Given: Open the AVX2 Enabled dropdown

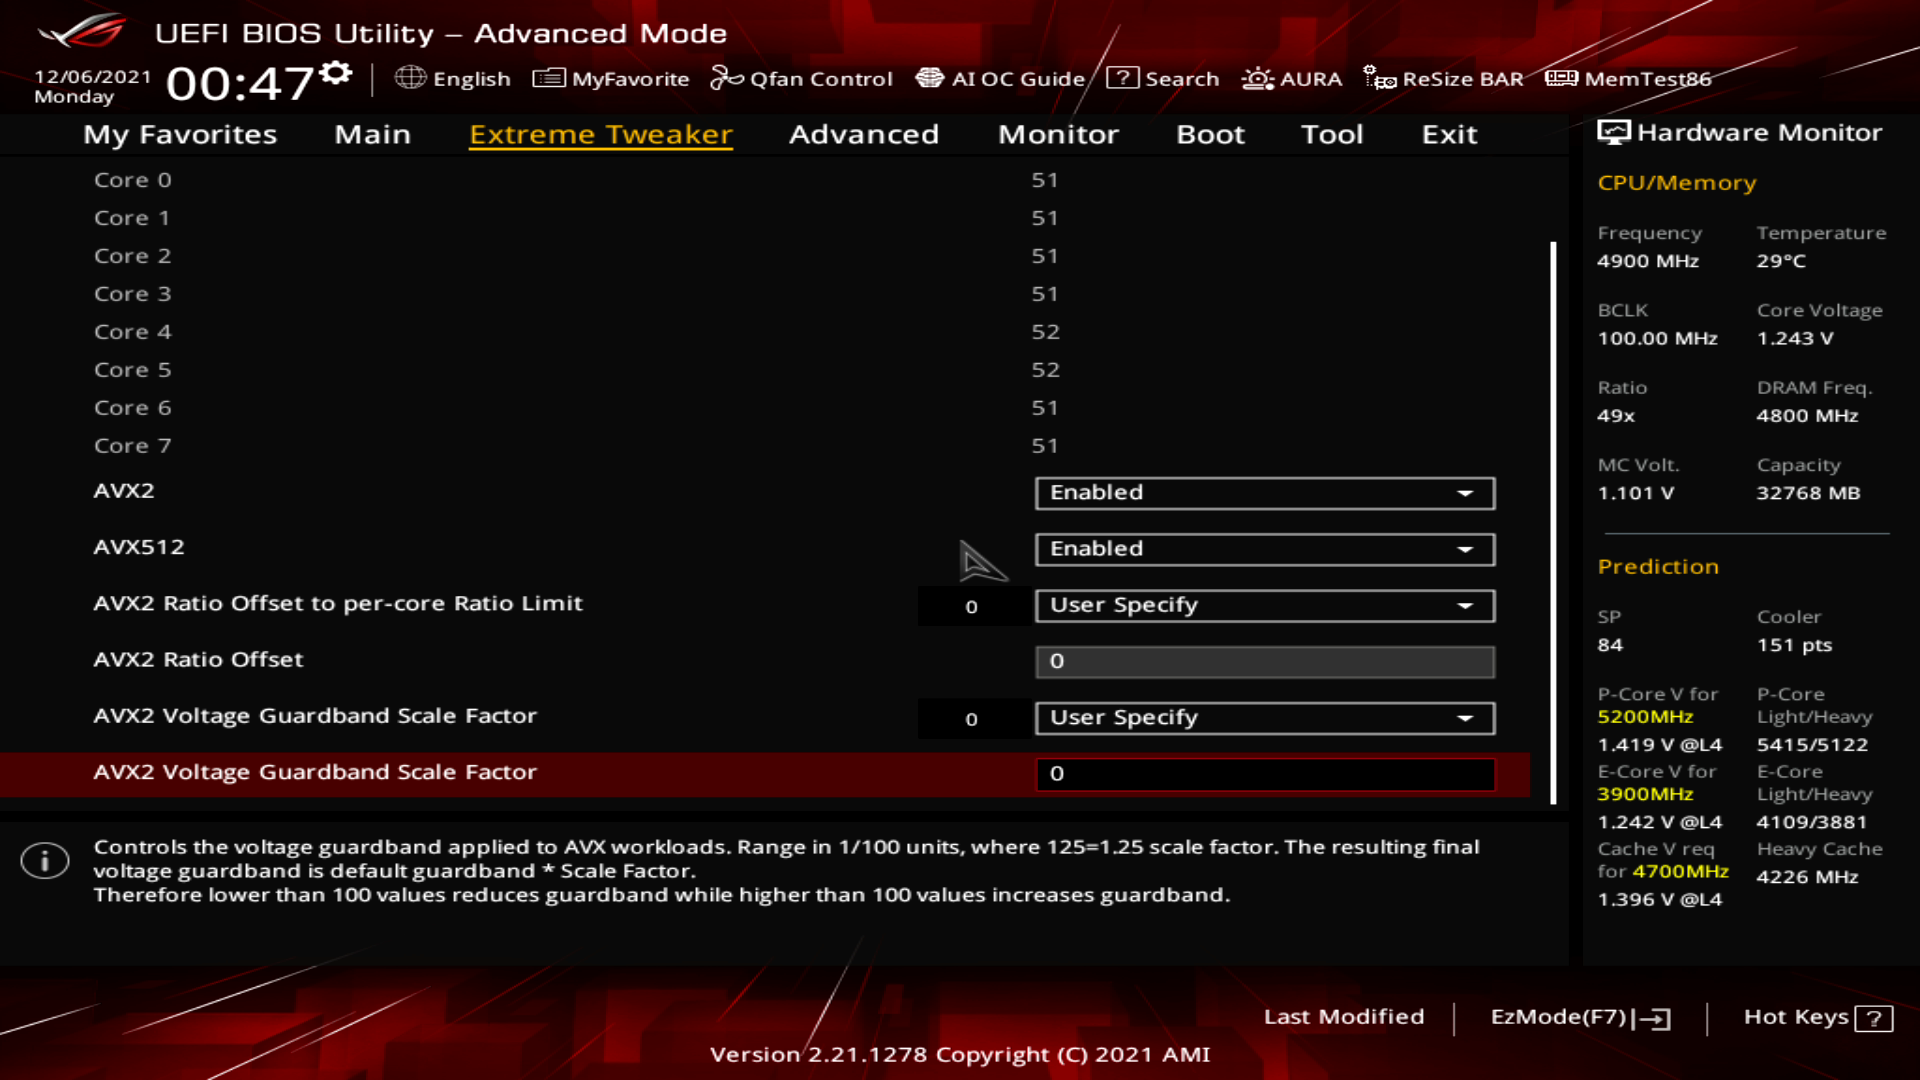Looking at the screenshot, I should [x=1264, y=493].
